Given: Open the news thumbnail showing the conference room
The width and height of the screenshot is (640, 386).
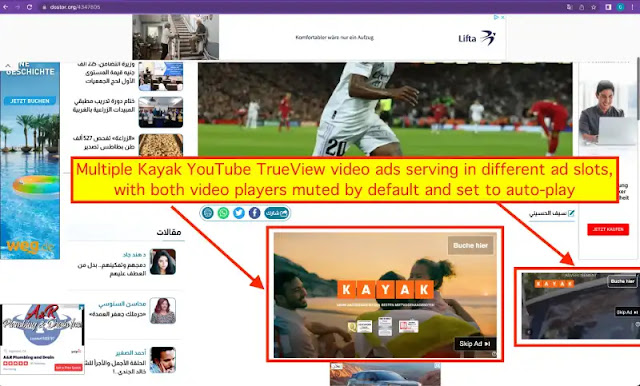Looking at the screenshot, I should pyautogui.click(x=160, y=76).
